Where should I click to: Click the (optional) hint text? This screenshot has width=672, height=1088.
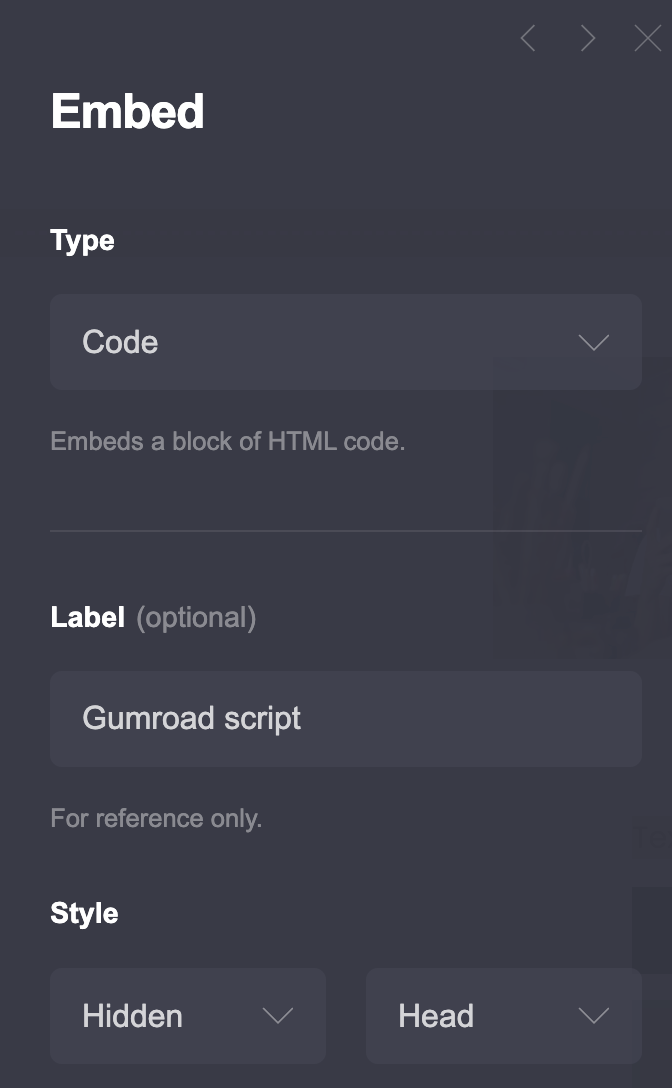pos(196,618)
